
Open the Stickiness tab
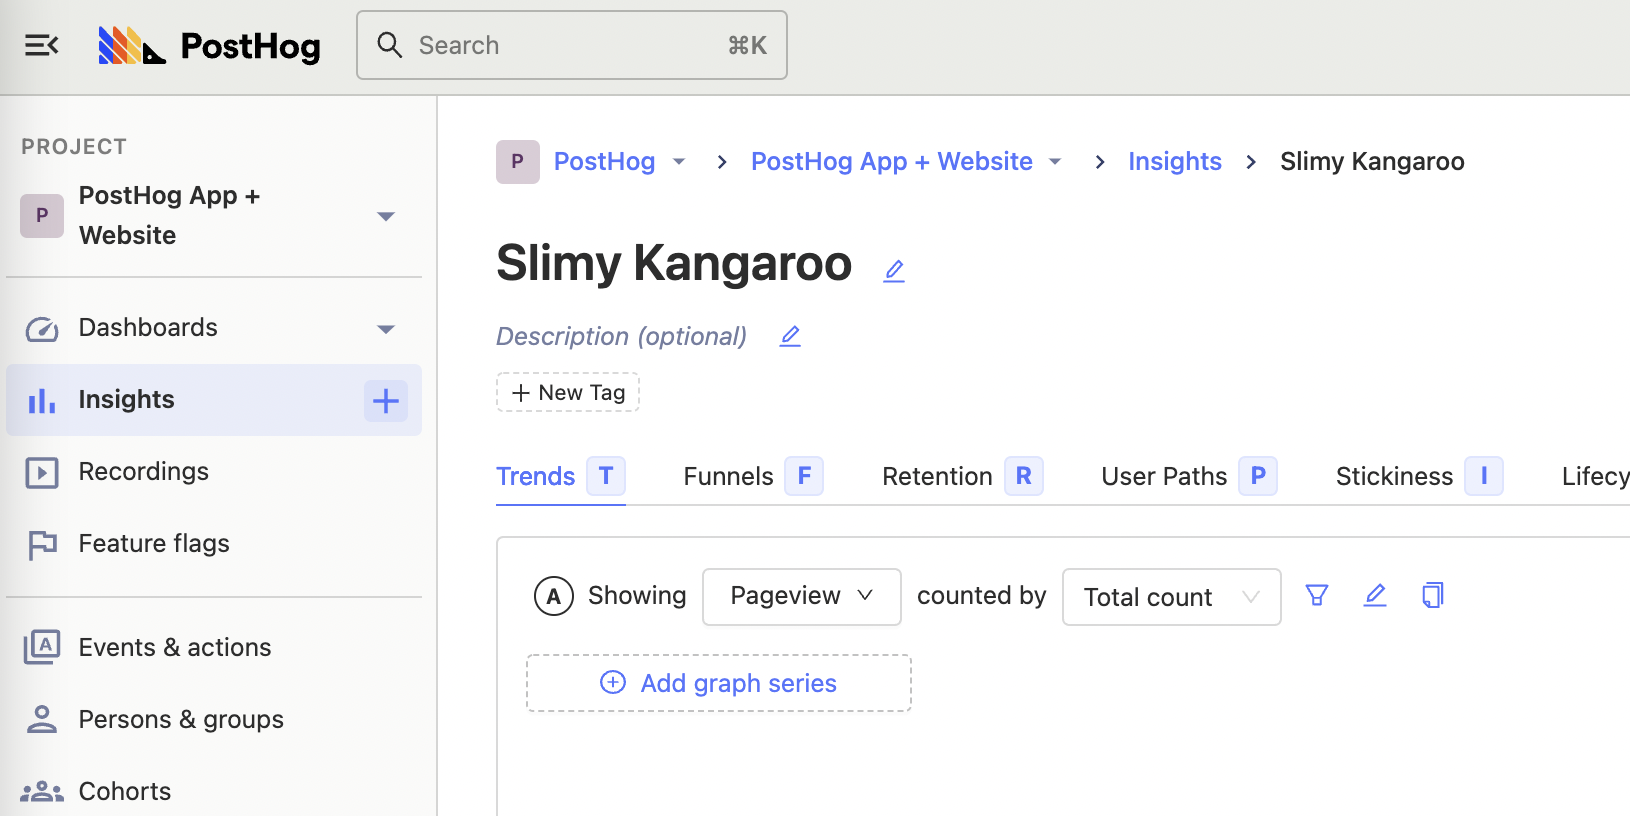click(x=1419, y=477)
